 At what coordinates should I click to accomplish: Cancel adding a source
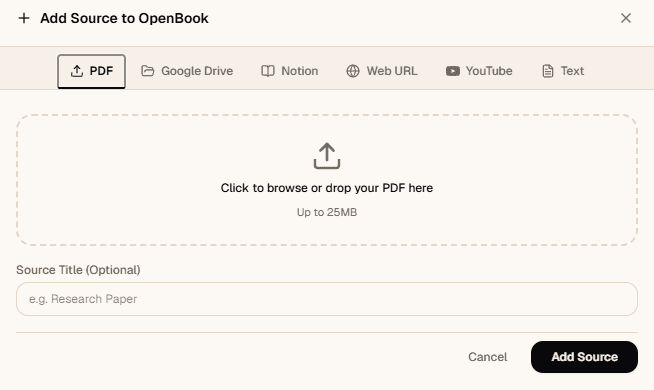tap(488, 357)
